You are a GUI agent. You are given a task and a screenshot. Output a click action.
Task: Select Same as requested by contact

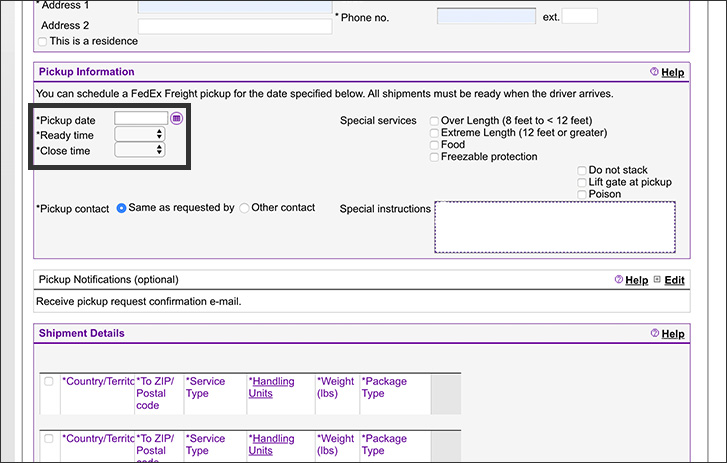click(121, 208)
